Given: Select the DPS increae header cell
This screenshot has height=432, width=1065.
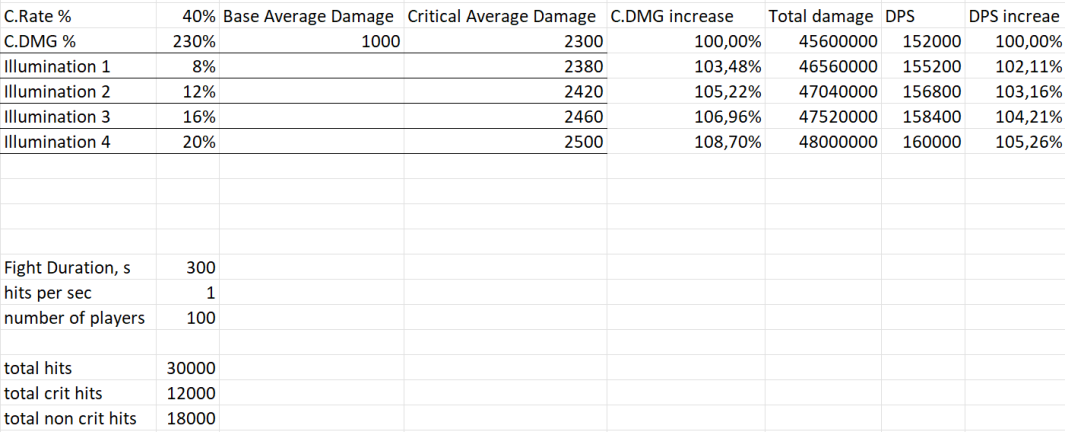Looking at the screenshot, I should [x=1013, y=16].
